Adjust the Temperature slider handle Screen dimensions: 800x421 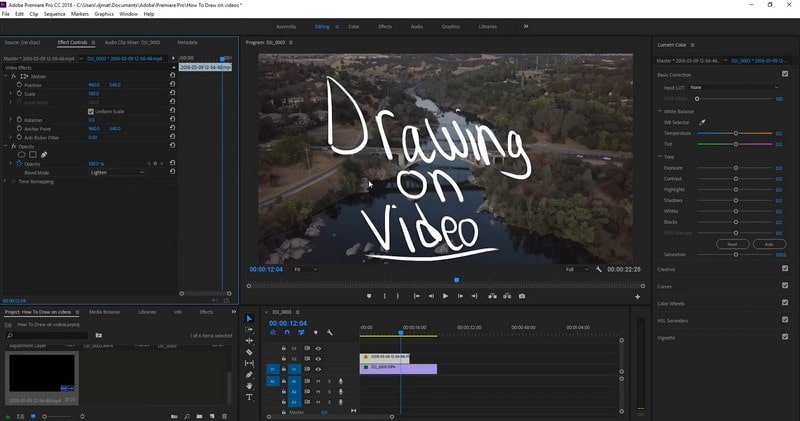(x=736, y=133)
